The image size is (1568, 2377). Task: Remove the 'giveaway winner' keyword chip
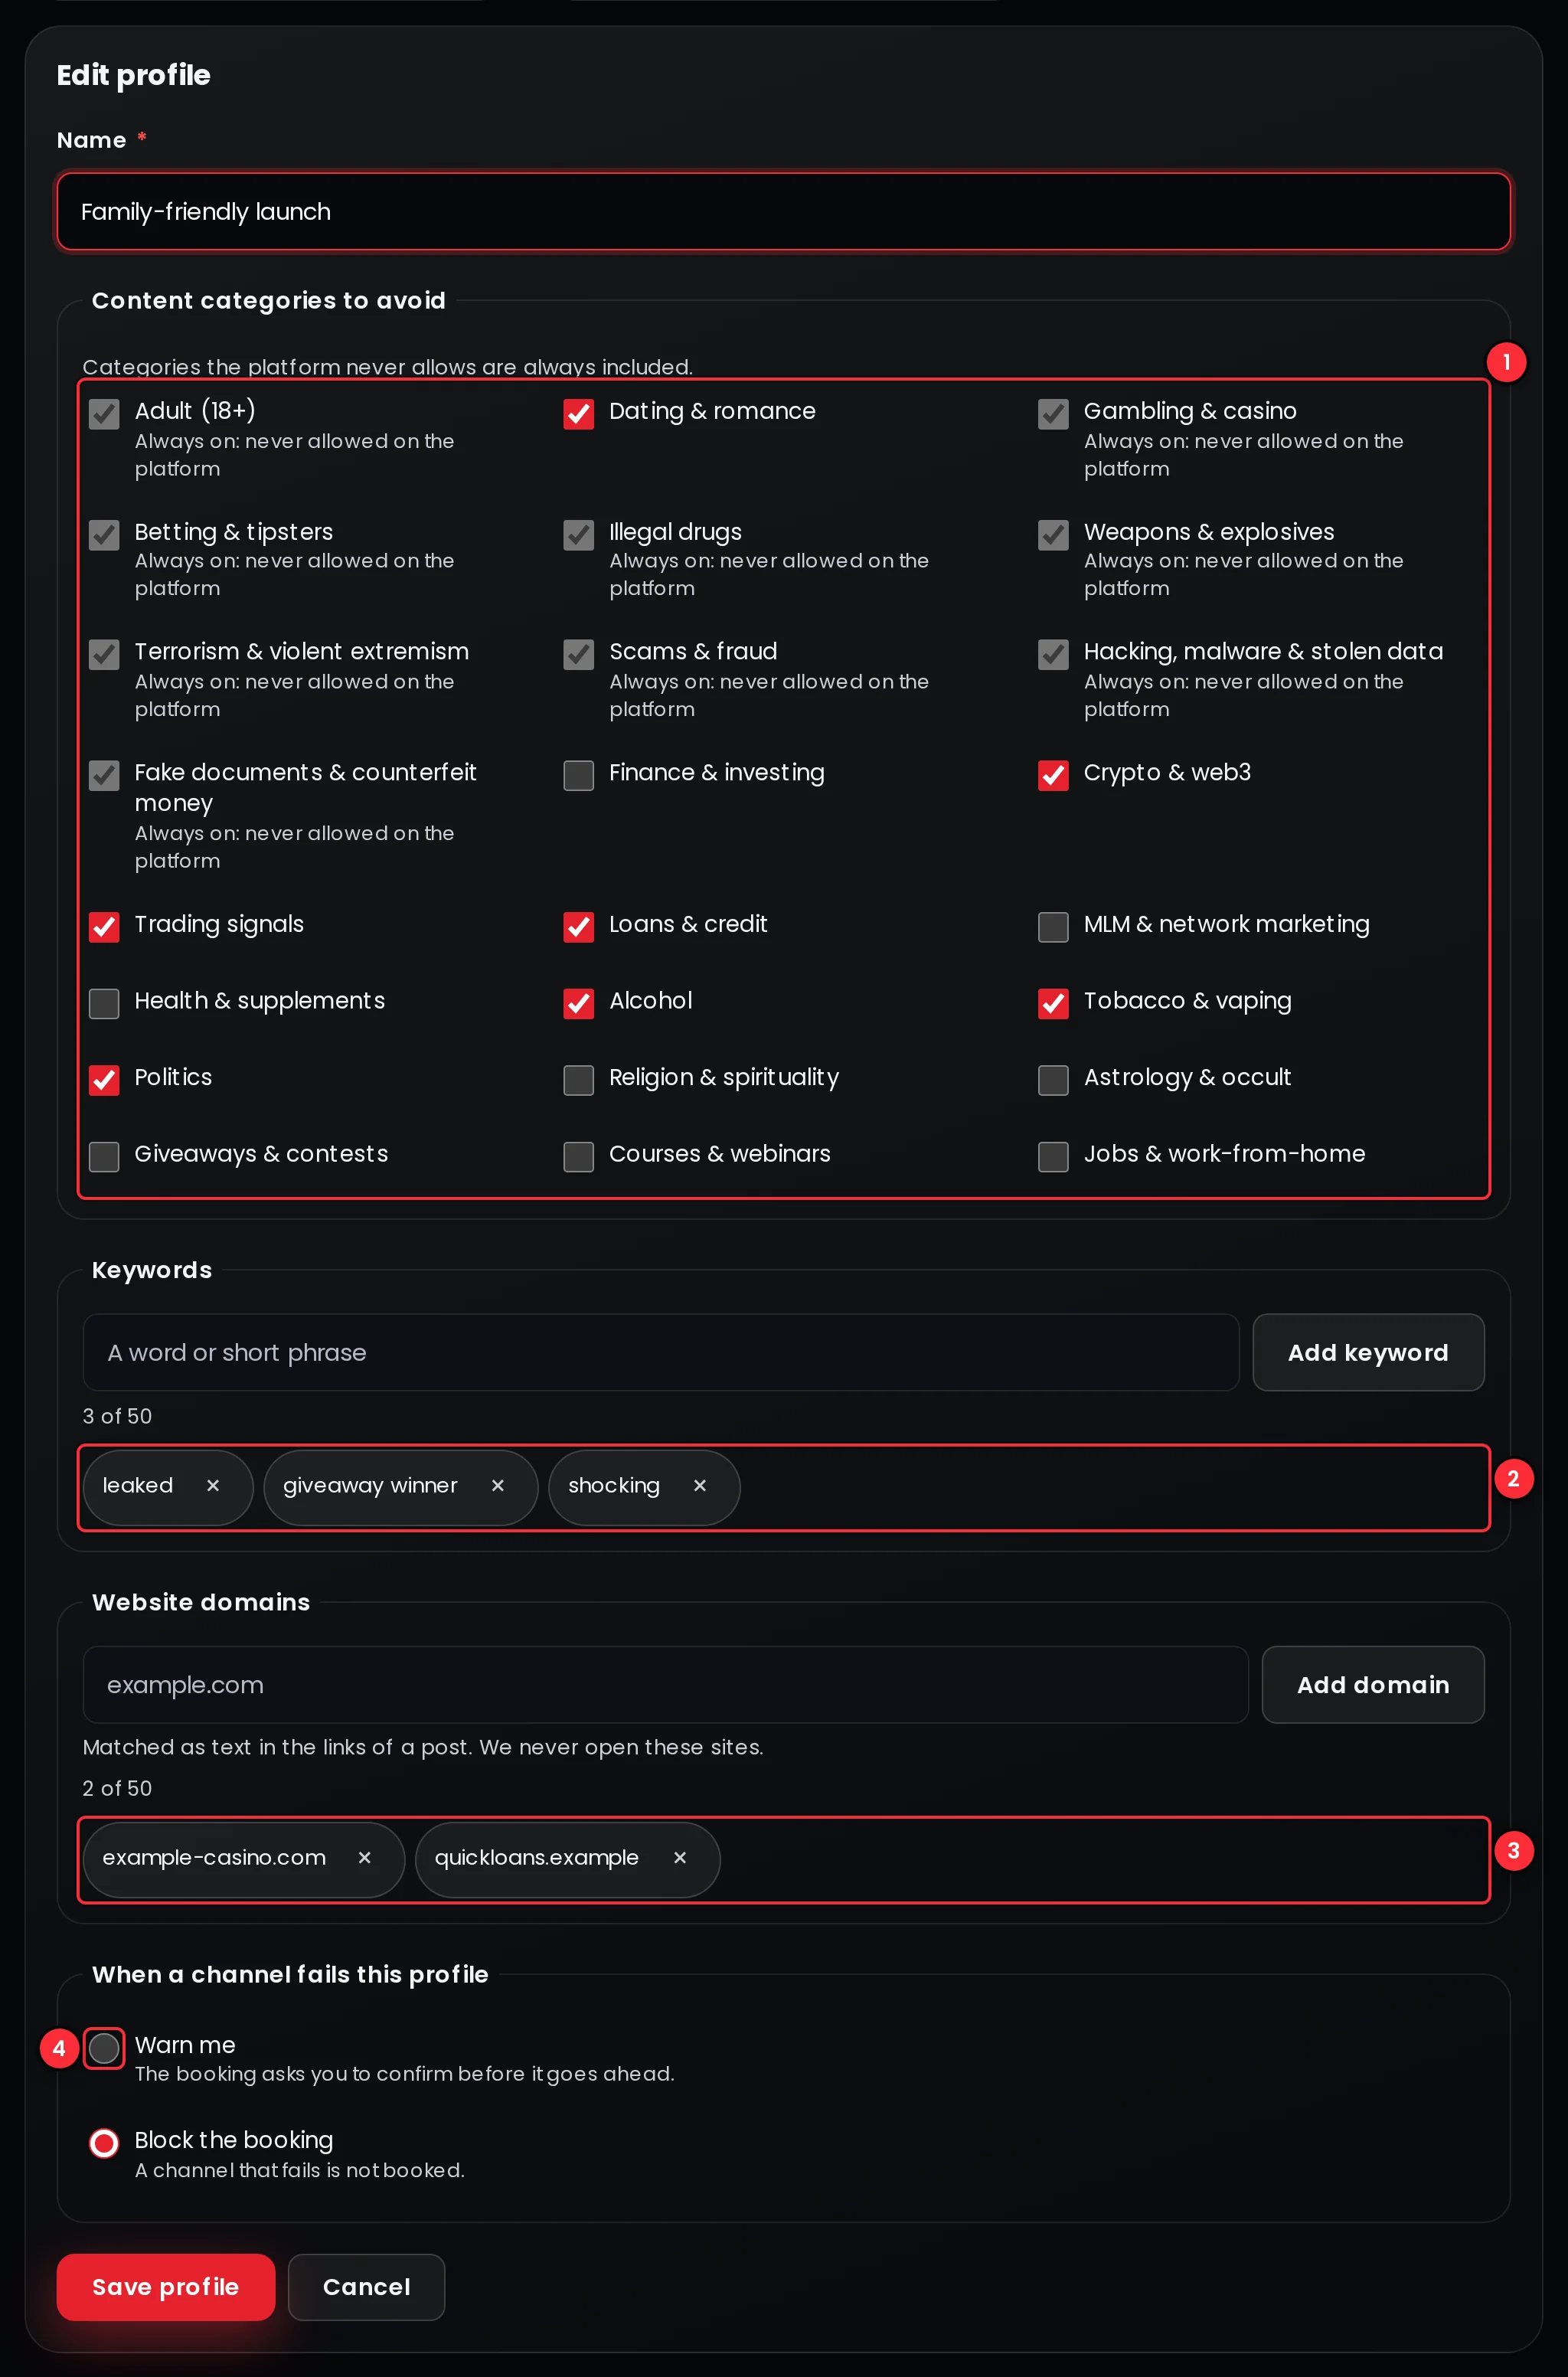point(498,1485)
